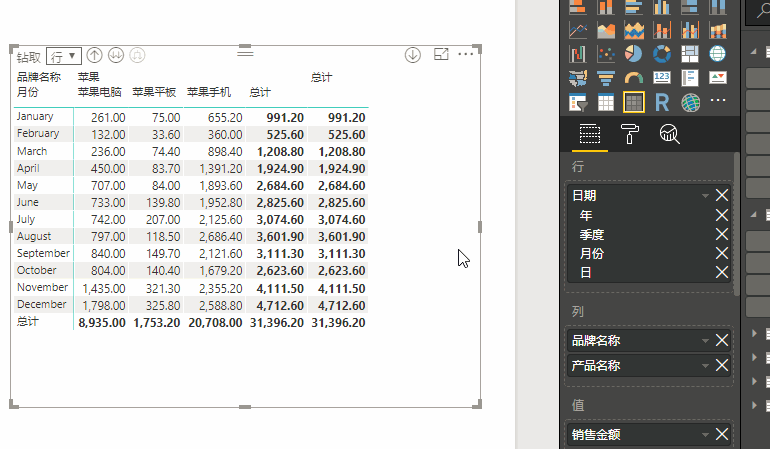Select the Area chart visual
This screenshot has width=770, height=449.
(606, 30)
